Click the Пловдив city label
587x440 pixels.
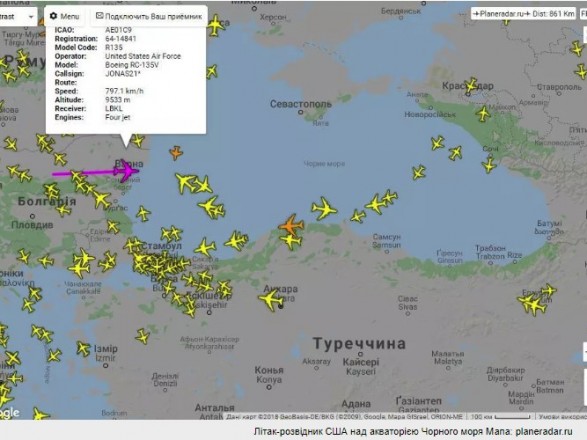coord(32,225)
